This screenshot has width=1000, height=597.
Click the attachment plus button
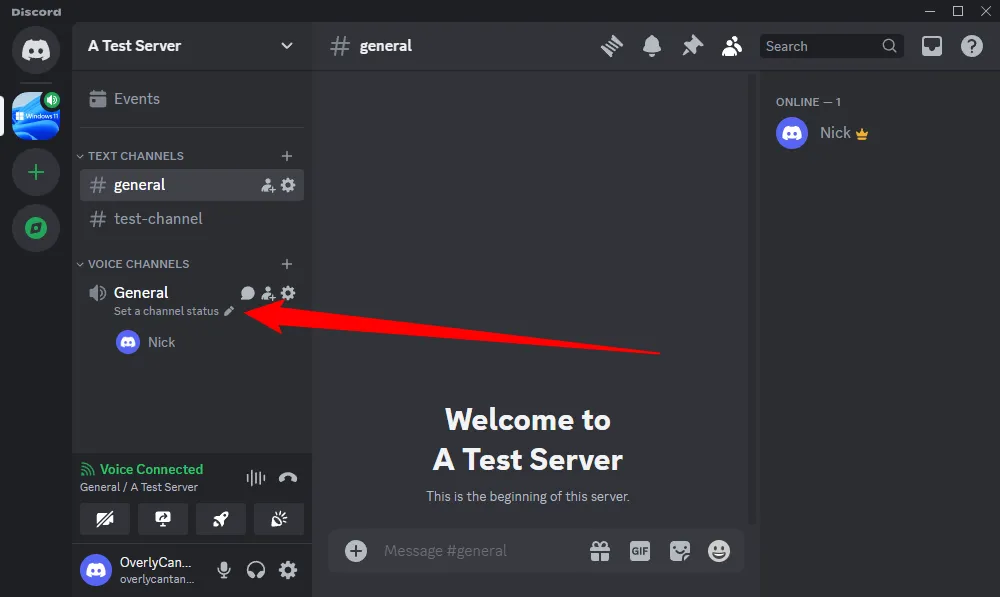pyautogui.click(x=356, y=551)
